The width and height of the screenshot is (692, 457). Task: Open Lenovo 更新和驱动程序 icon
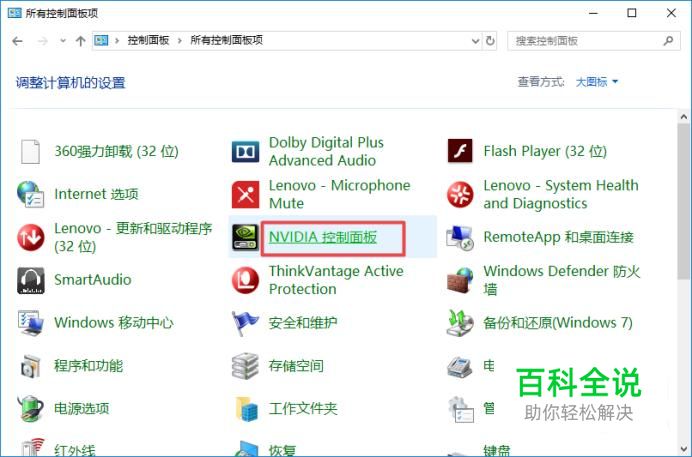tap(30, 237)
